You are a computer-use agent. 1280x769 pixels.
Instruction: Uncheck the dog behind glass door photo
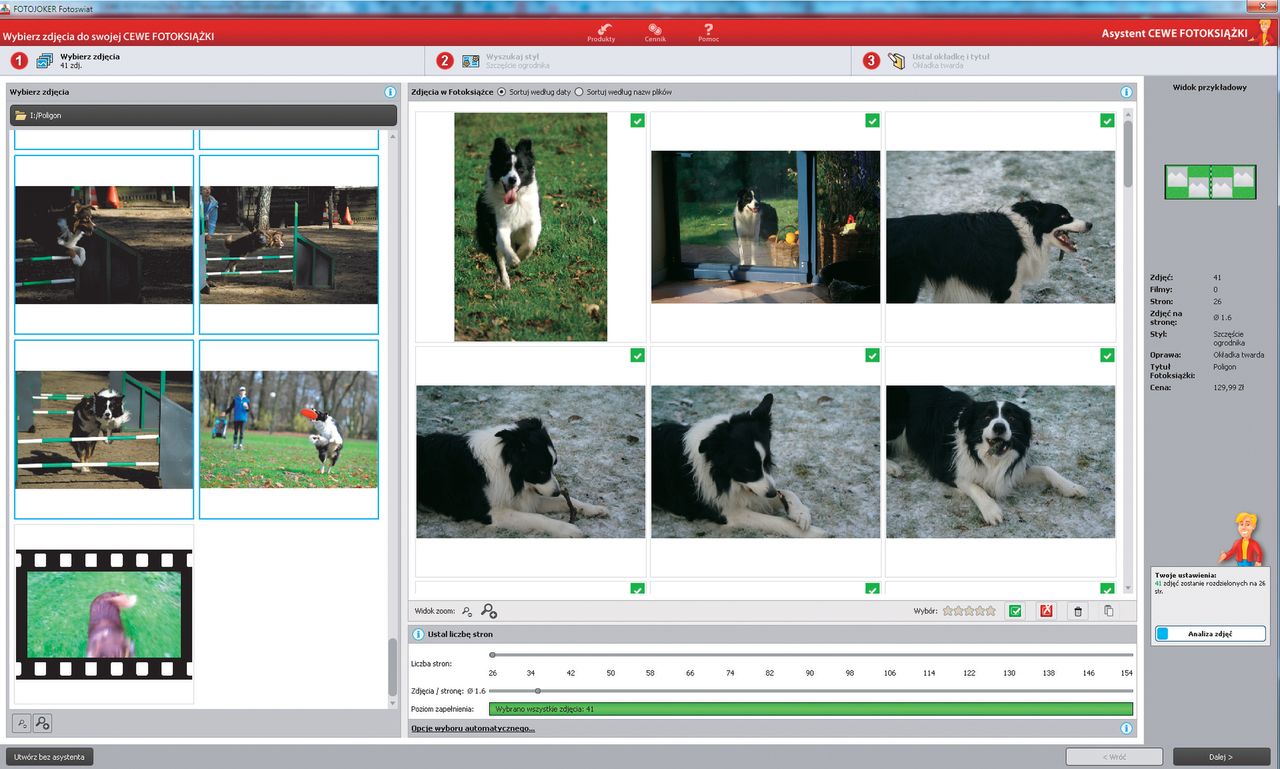[x=873, y=121]
